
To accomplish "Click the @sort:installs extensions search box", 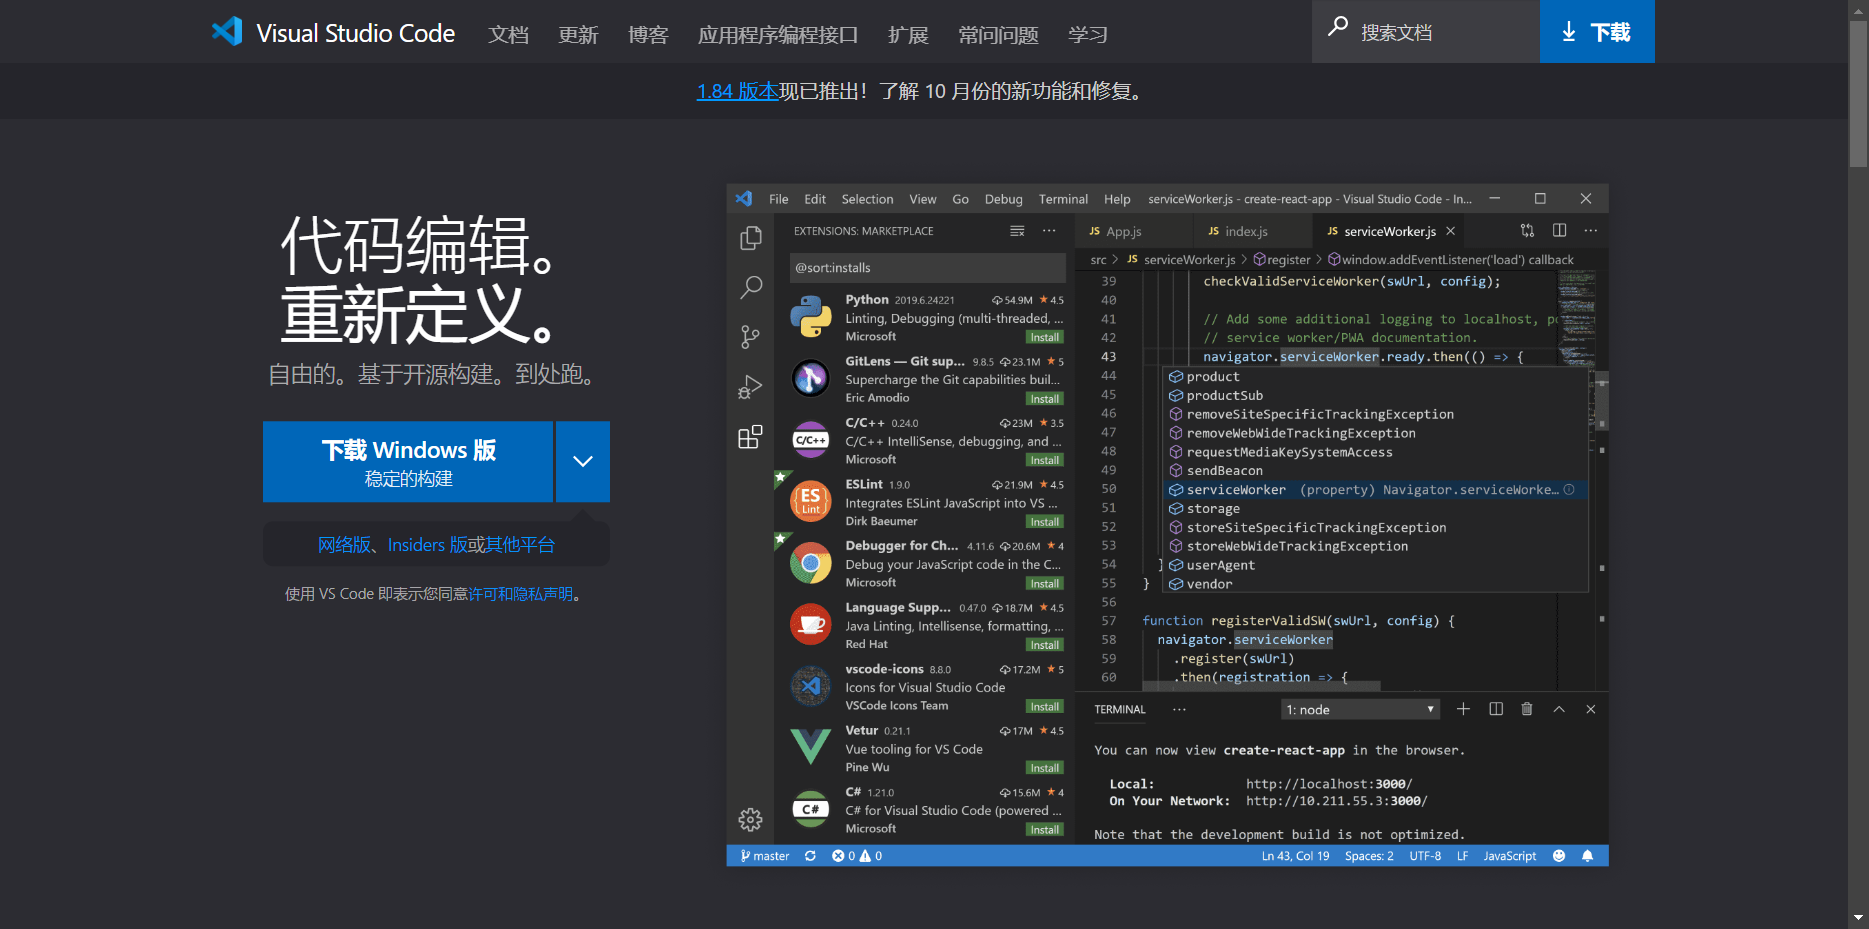I will click(928, 268).
